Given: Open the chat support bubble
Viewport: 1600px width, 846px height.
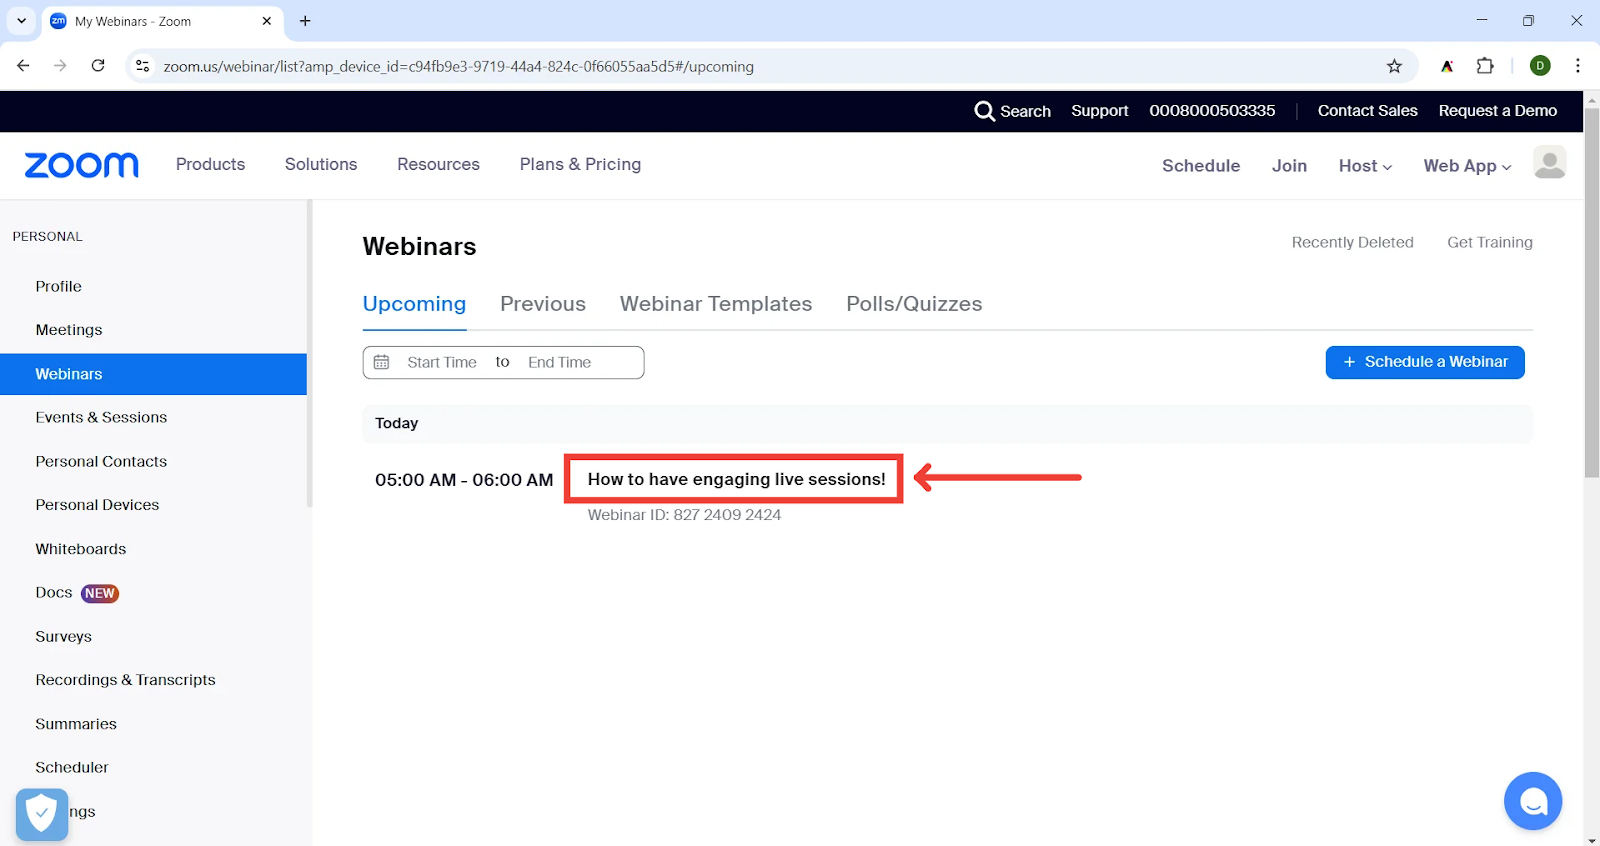Looking at the screenshot, I should coord(1532,801).
